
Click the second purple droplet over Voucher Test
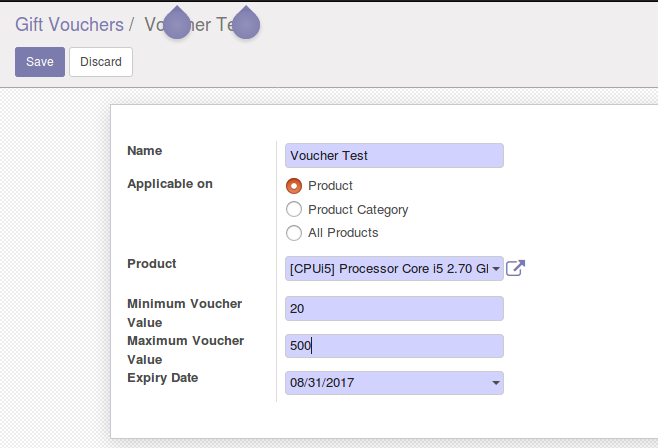[x=246, y=23]
